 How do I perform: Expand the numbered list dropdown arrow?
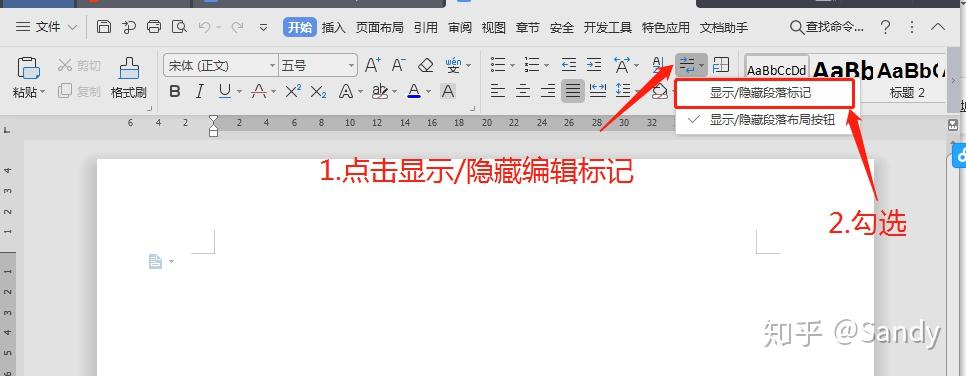[546, 65]
